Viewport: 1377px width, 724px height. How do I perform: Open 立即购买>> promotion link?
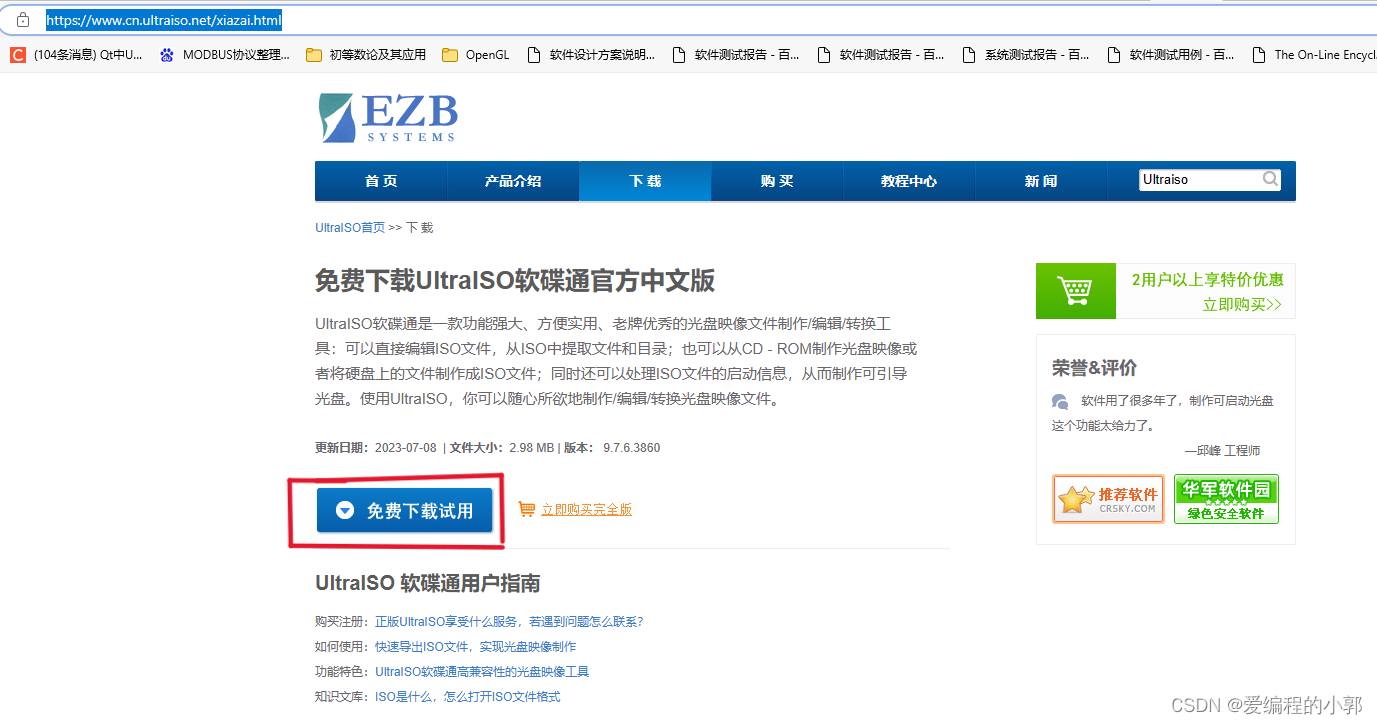1242,305
